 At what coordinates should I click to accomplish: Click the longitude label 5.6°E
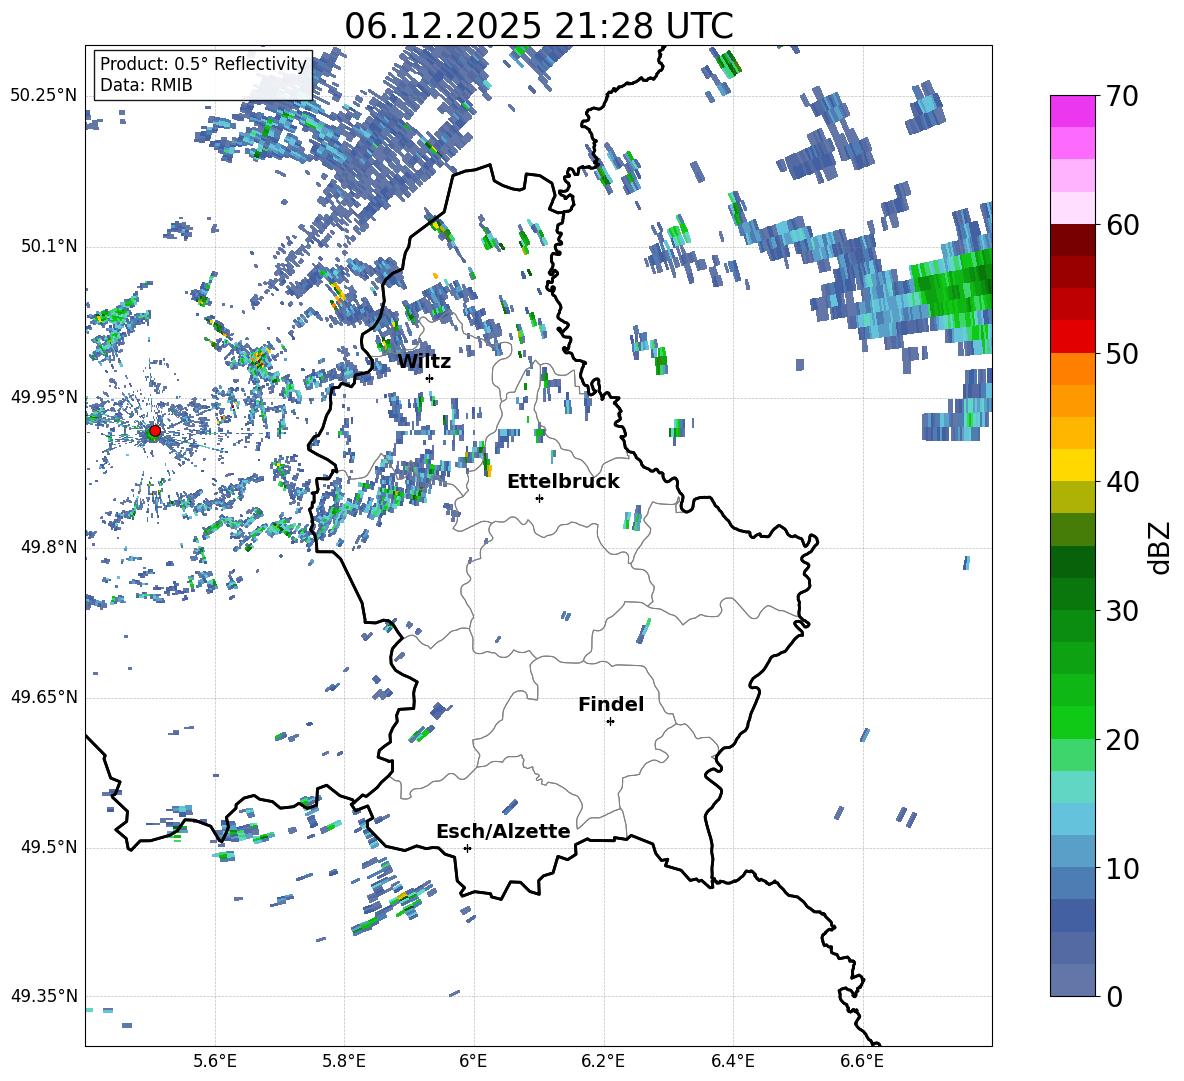click(x=215, y=1061)
